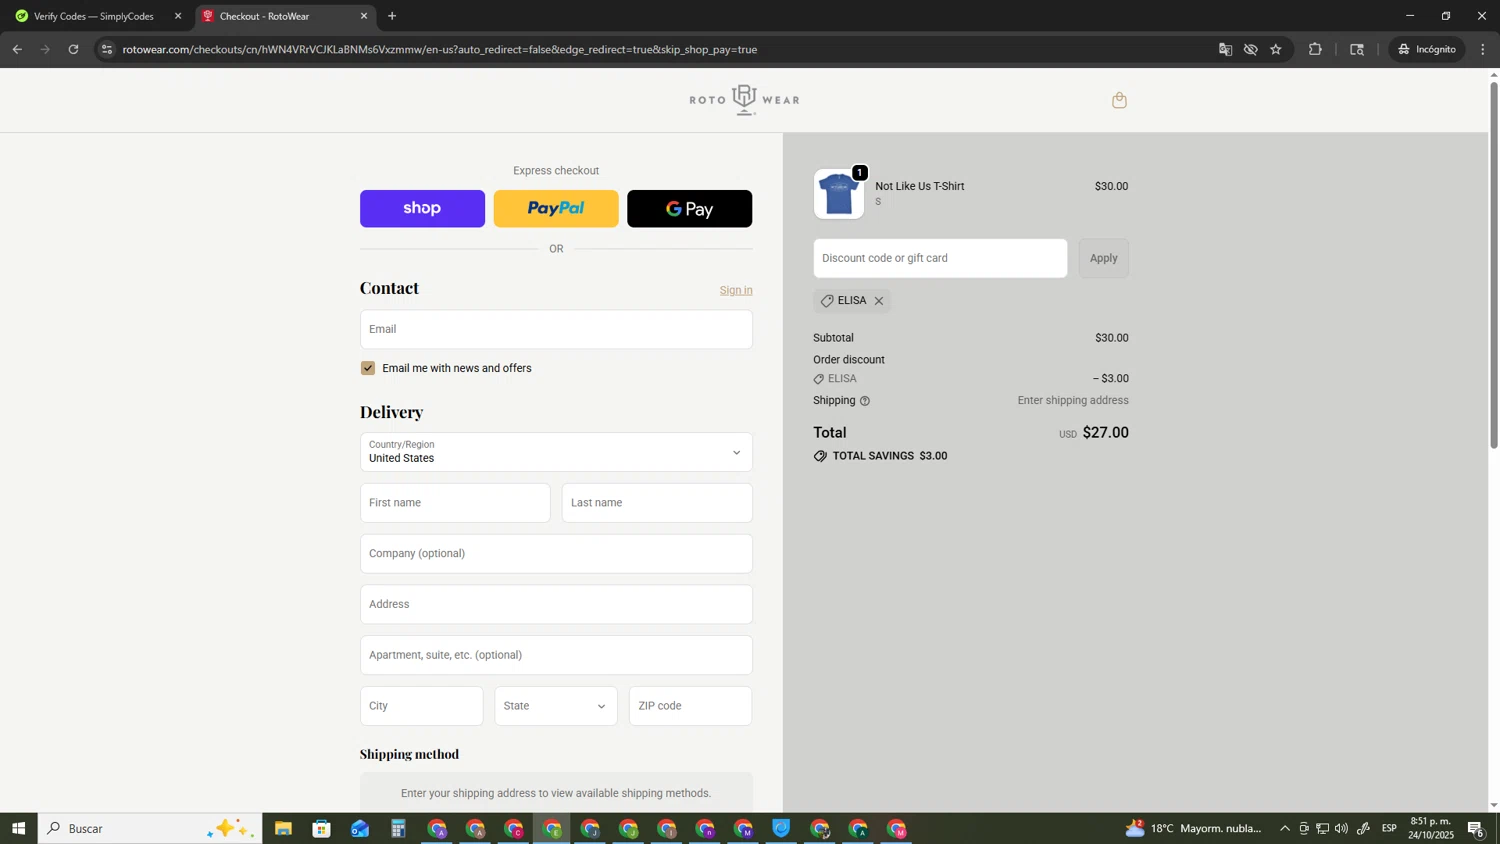Open the weather widget showing 18°C
The width and height of the screenshot is (1500, 844).
(1194, 829)
